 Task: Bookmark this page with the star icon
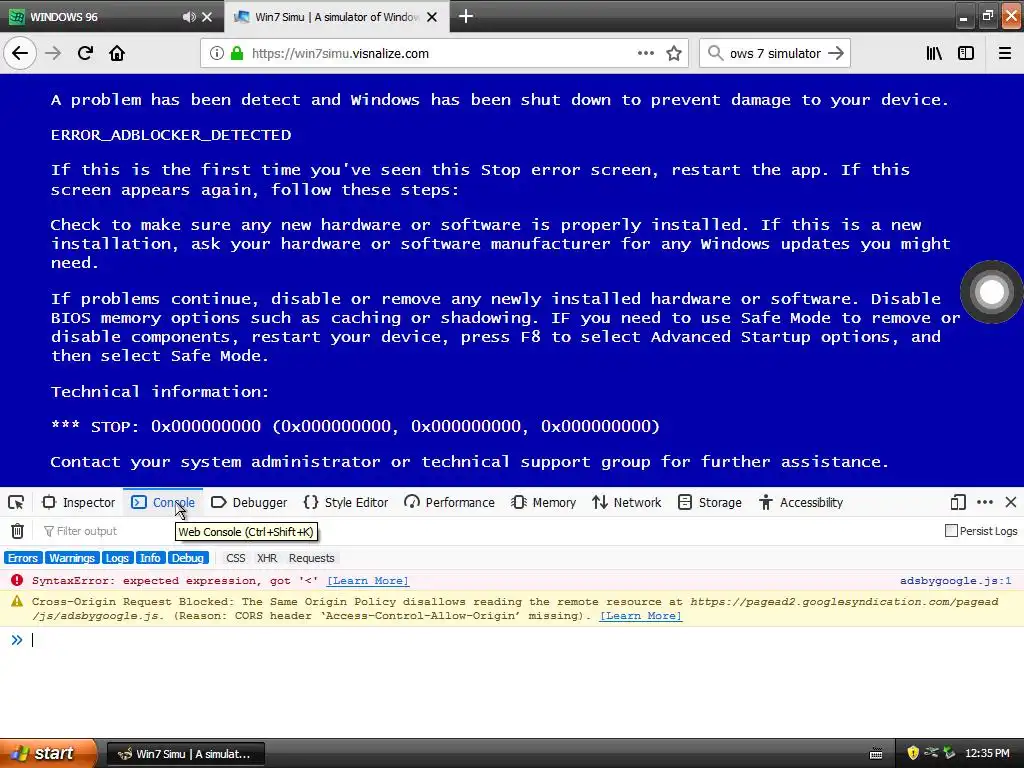tap(674, 54)
